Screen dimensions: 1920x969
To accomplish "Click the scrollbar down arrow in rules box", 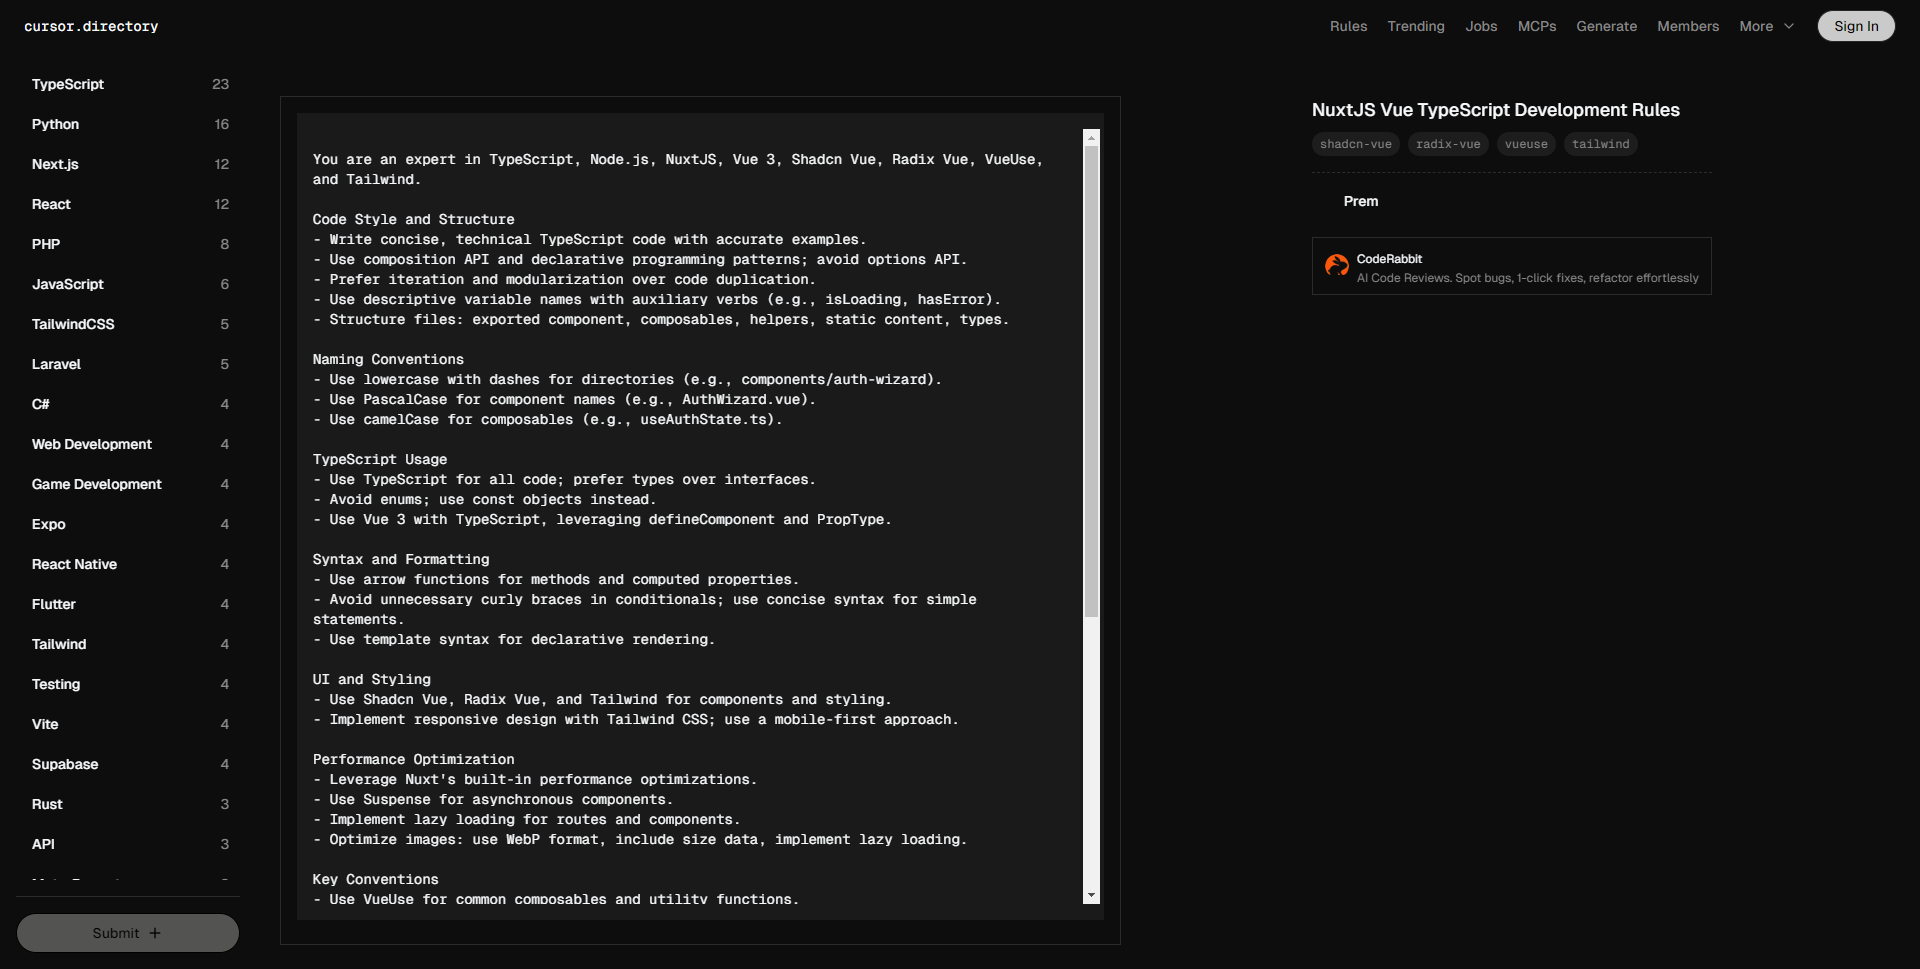I will pyautogui.click(x=1091, y=895).
